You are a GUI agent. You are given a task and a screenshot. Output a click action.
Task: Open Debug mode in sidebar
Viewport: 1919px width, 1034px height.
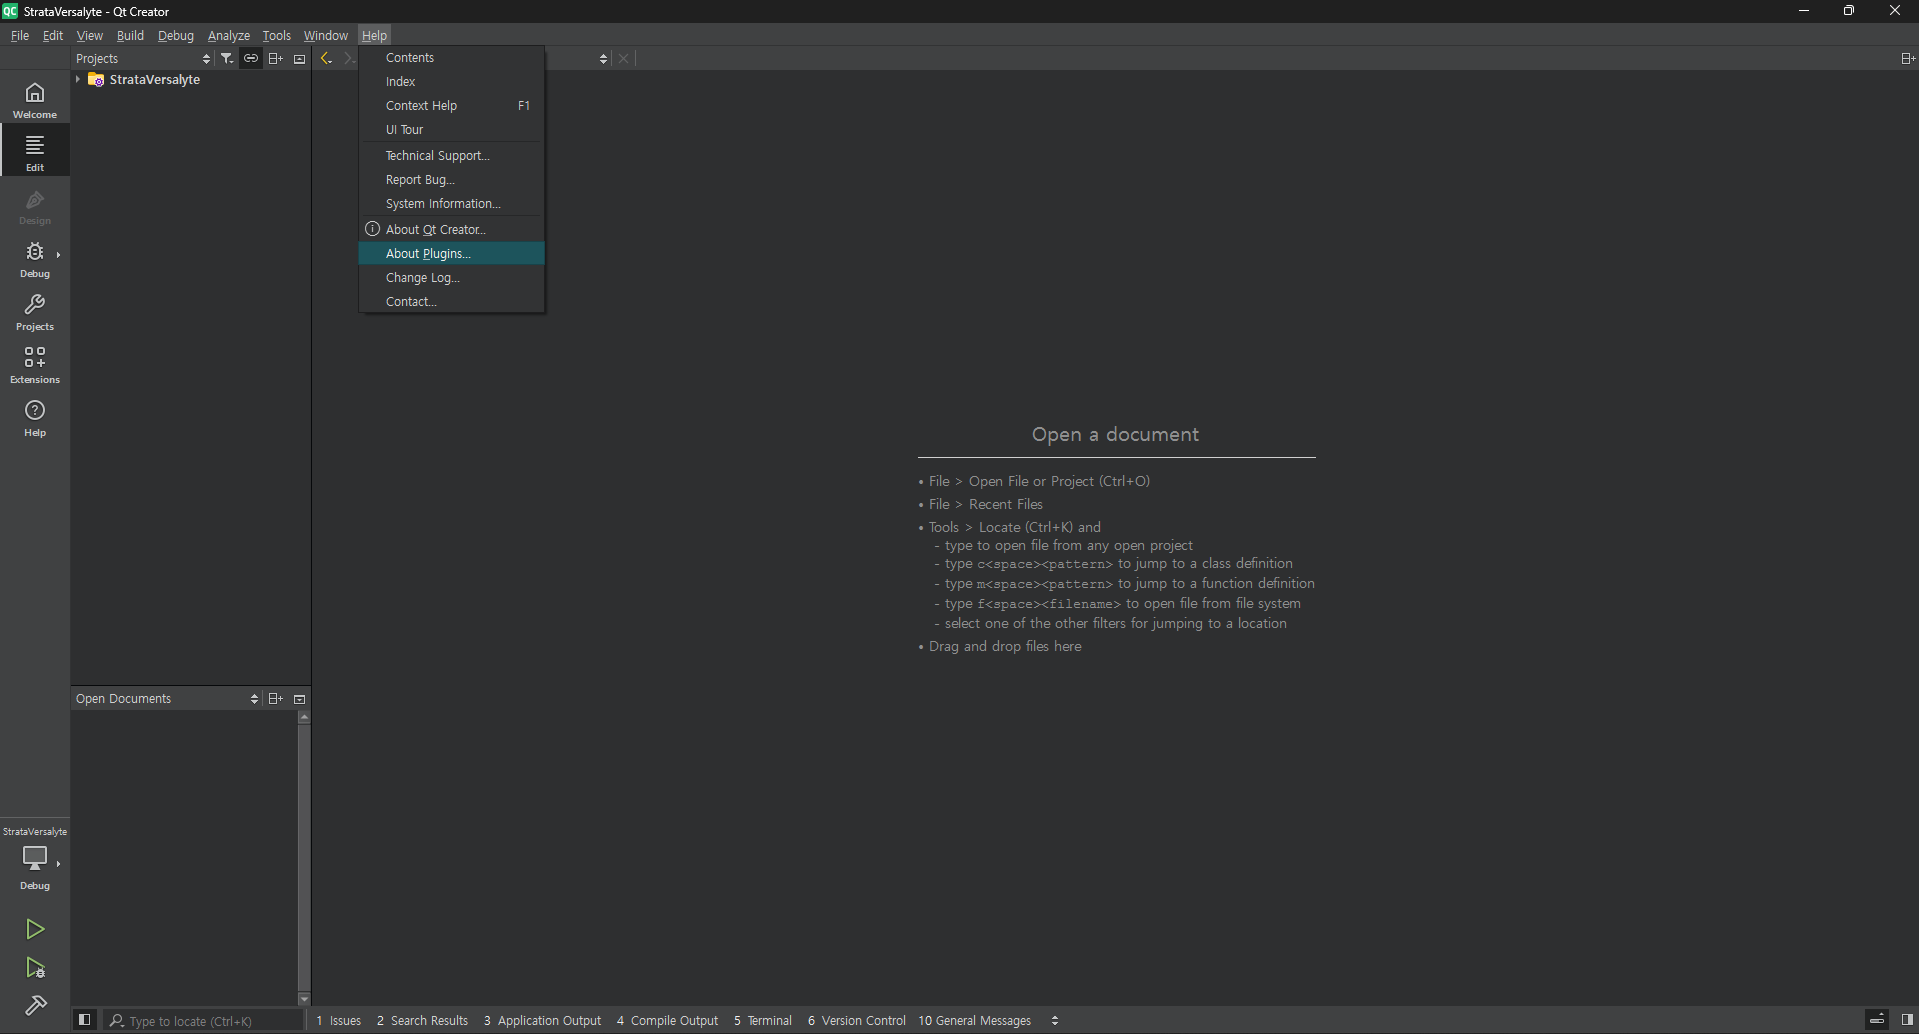tap(35, 259)
